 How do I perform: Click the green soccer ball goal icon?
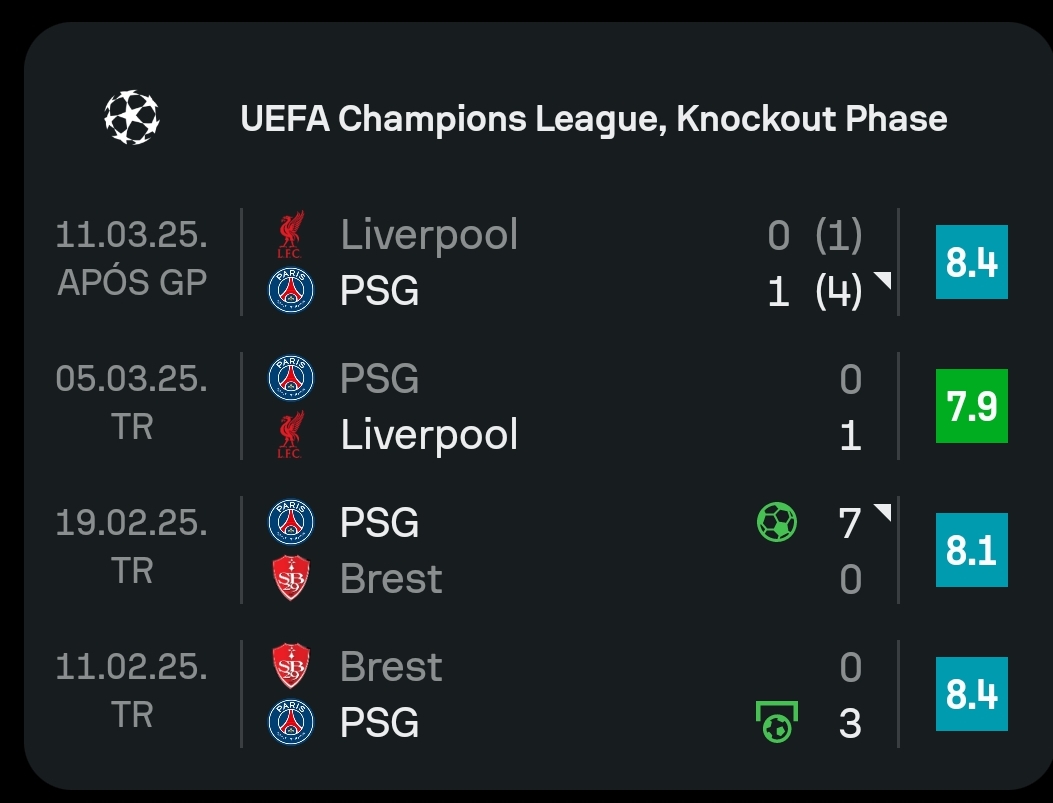pyautogui.click(x=777, y=522)
